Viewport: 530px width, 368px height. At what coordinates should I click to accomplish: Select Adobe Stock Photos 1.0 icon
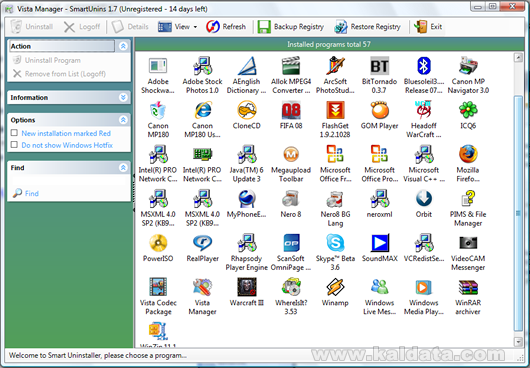[202, 66]
